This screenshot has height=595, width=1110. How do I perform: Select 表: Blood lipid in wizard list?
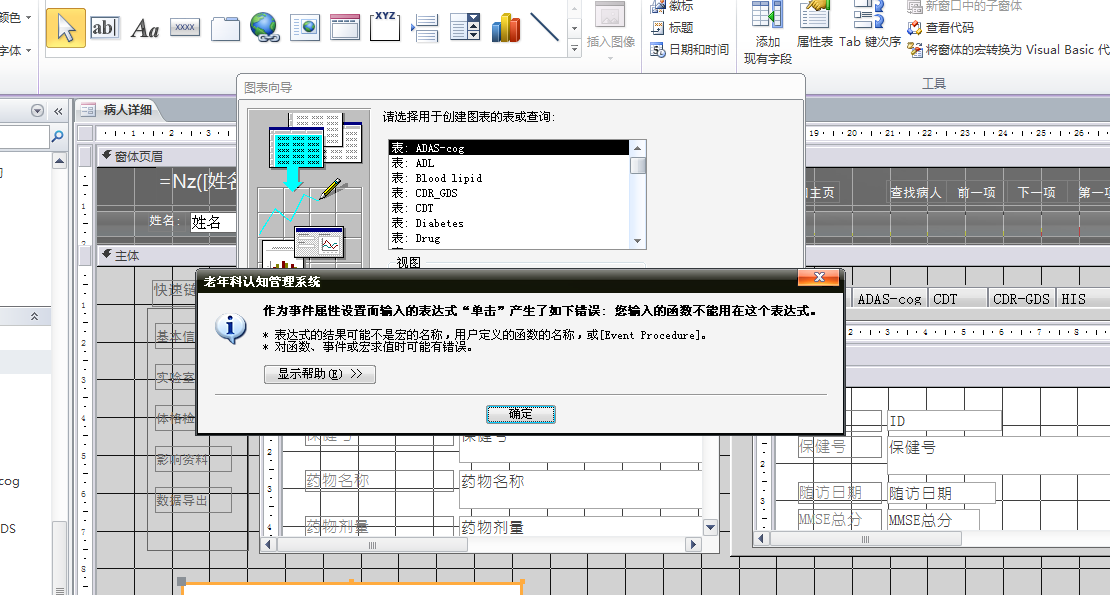[508, 178]
